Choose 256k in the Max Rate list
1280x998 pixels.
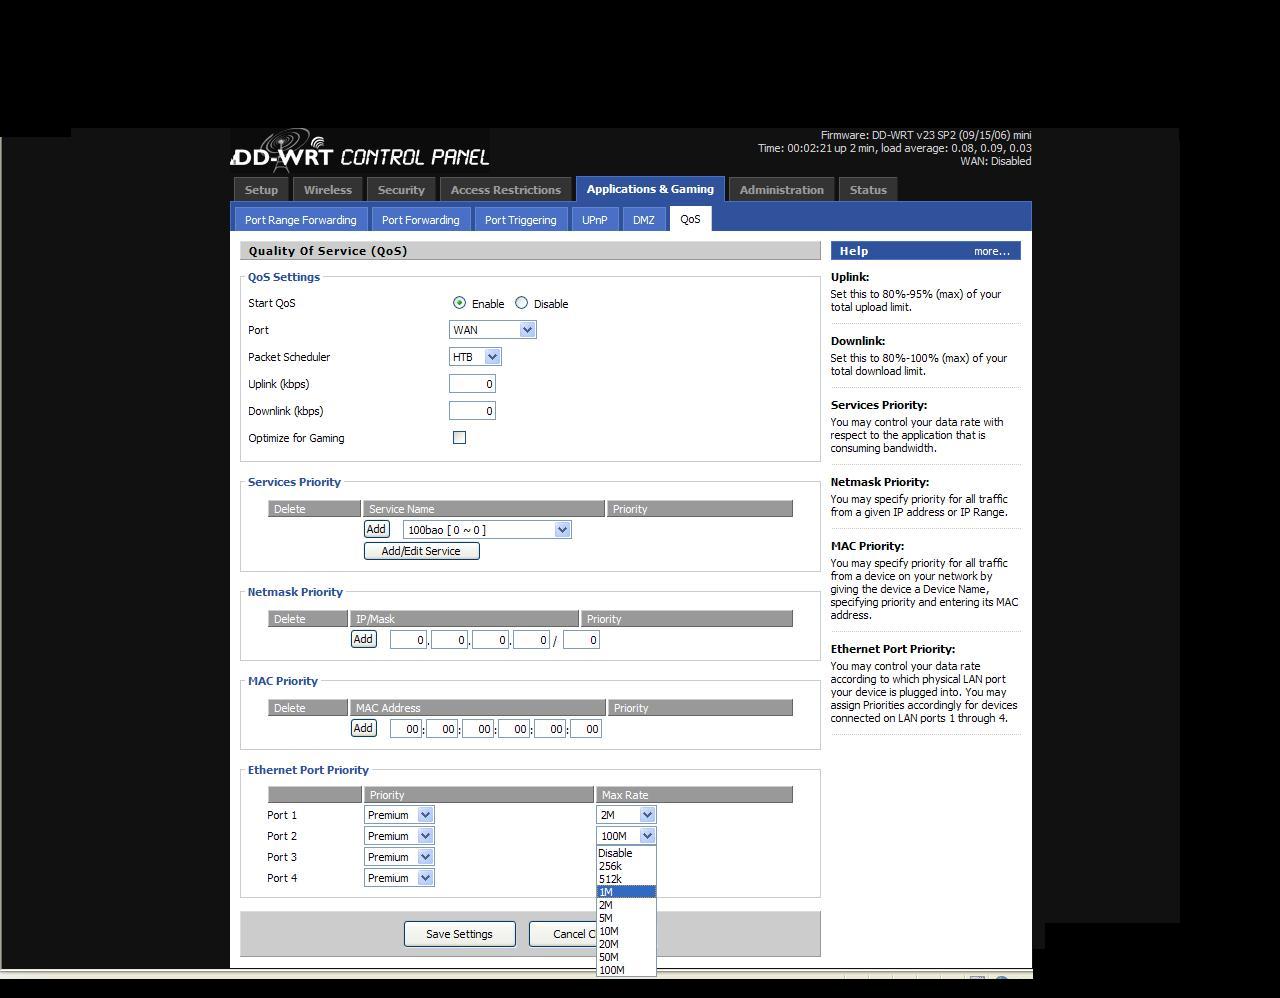[626, 866]
